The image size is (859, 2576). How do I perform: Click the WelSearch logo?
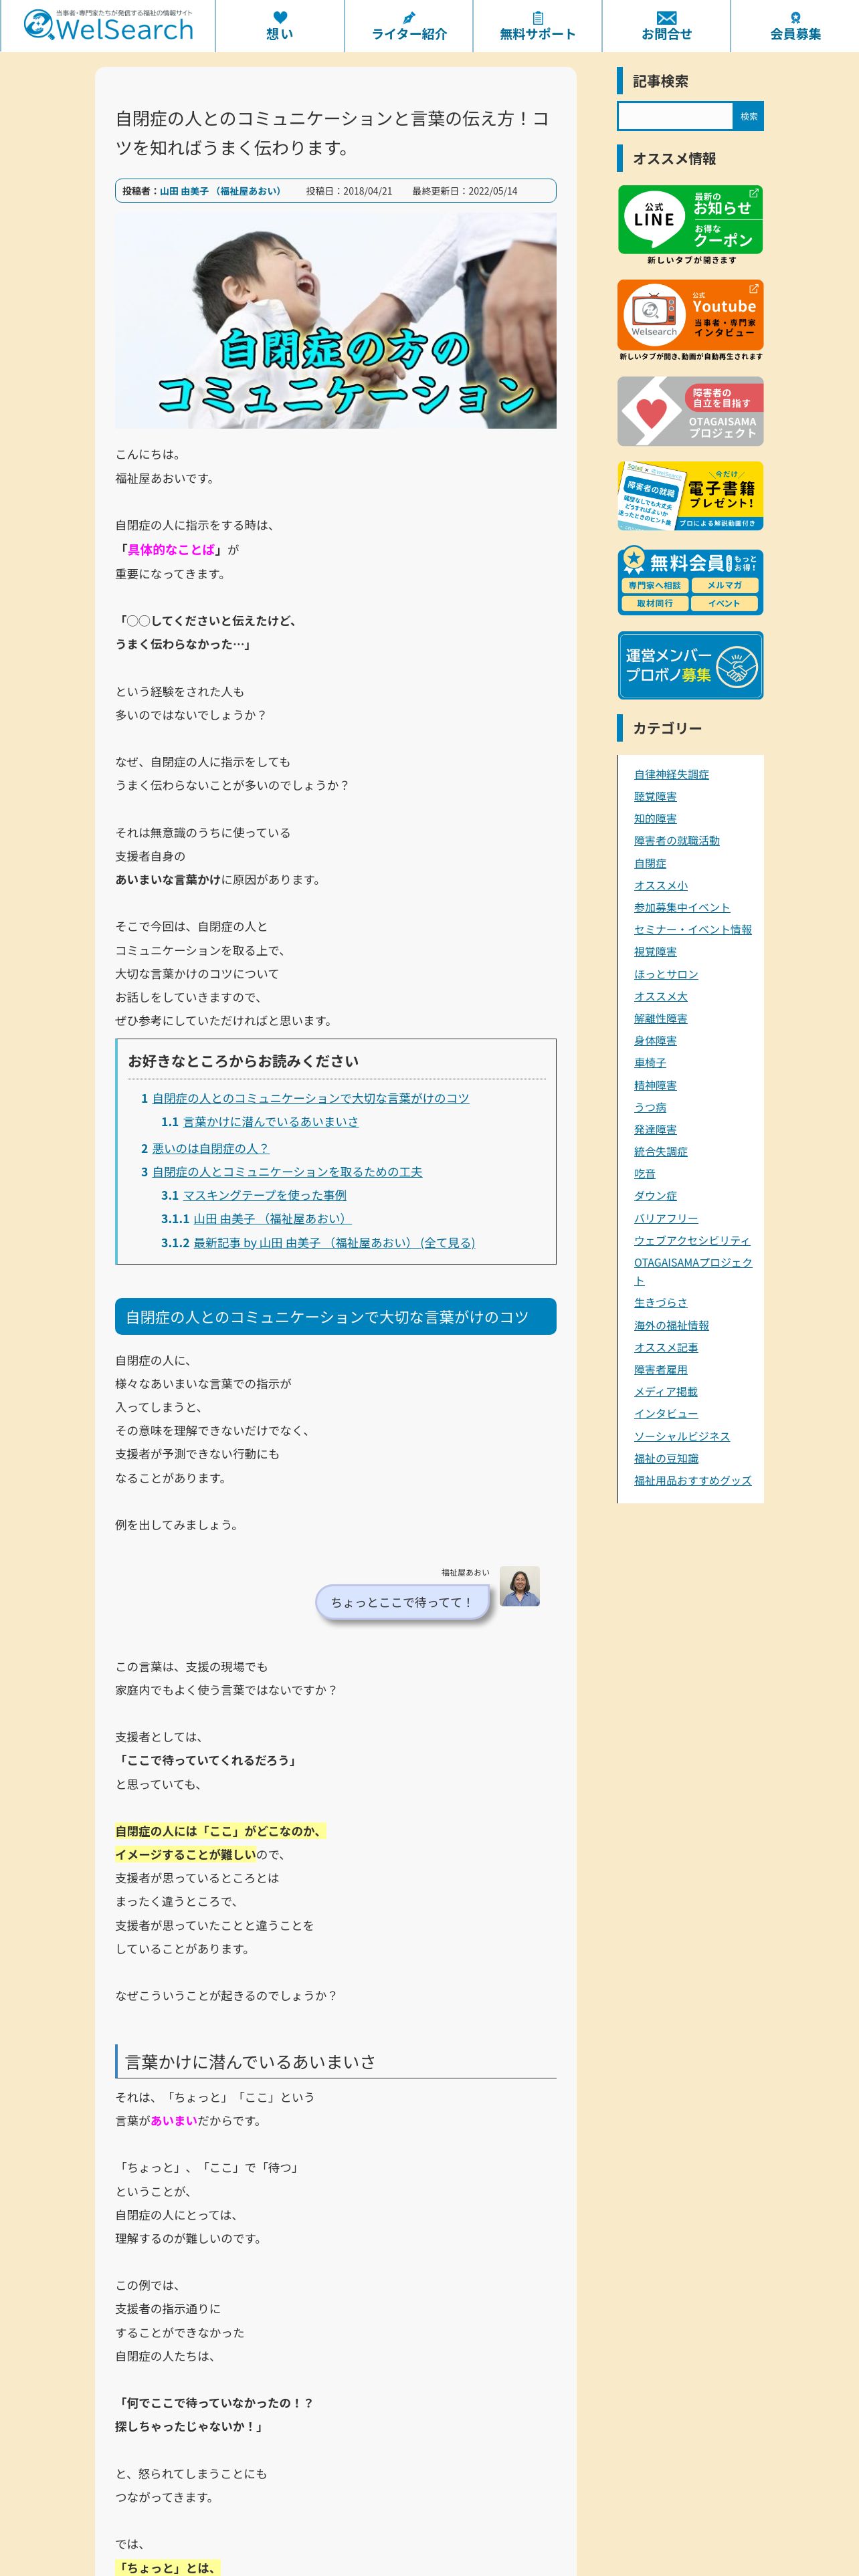point(108,26)
